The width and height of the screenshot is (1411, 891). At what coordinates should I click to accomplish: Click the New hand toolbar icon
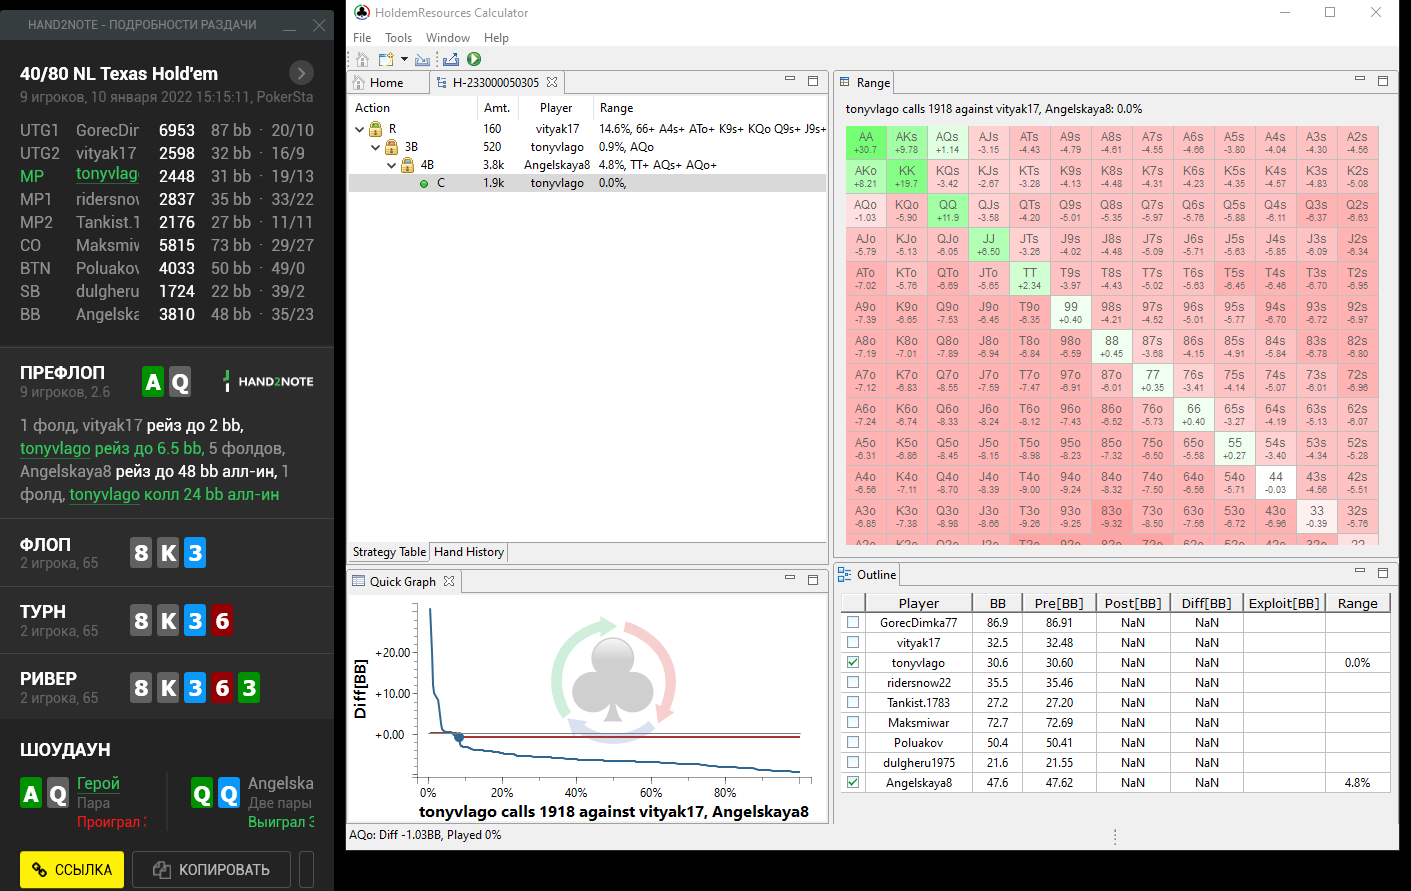tap(386, 60)
